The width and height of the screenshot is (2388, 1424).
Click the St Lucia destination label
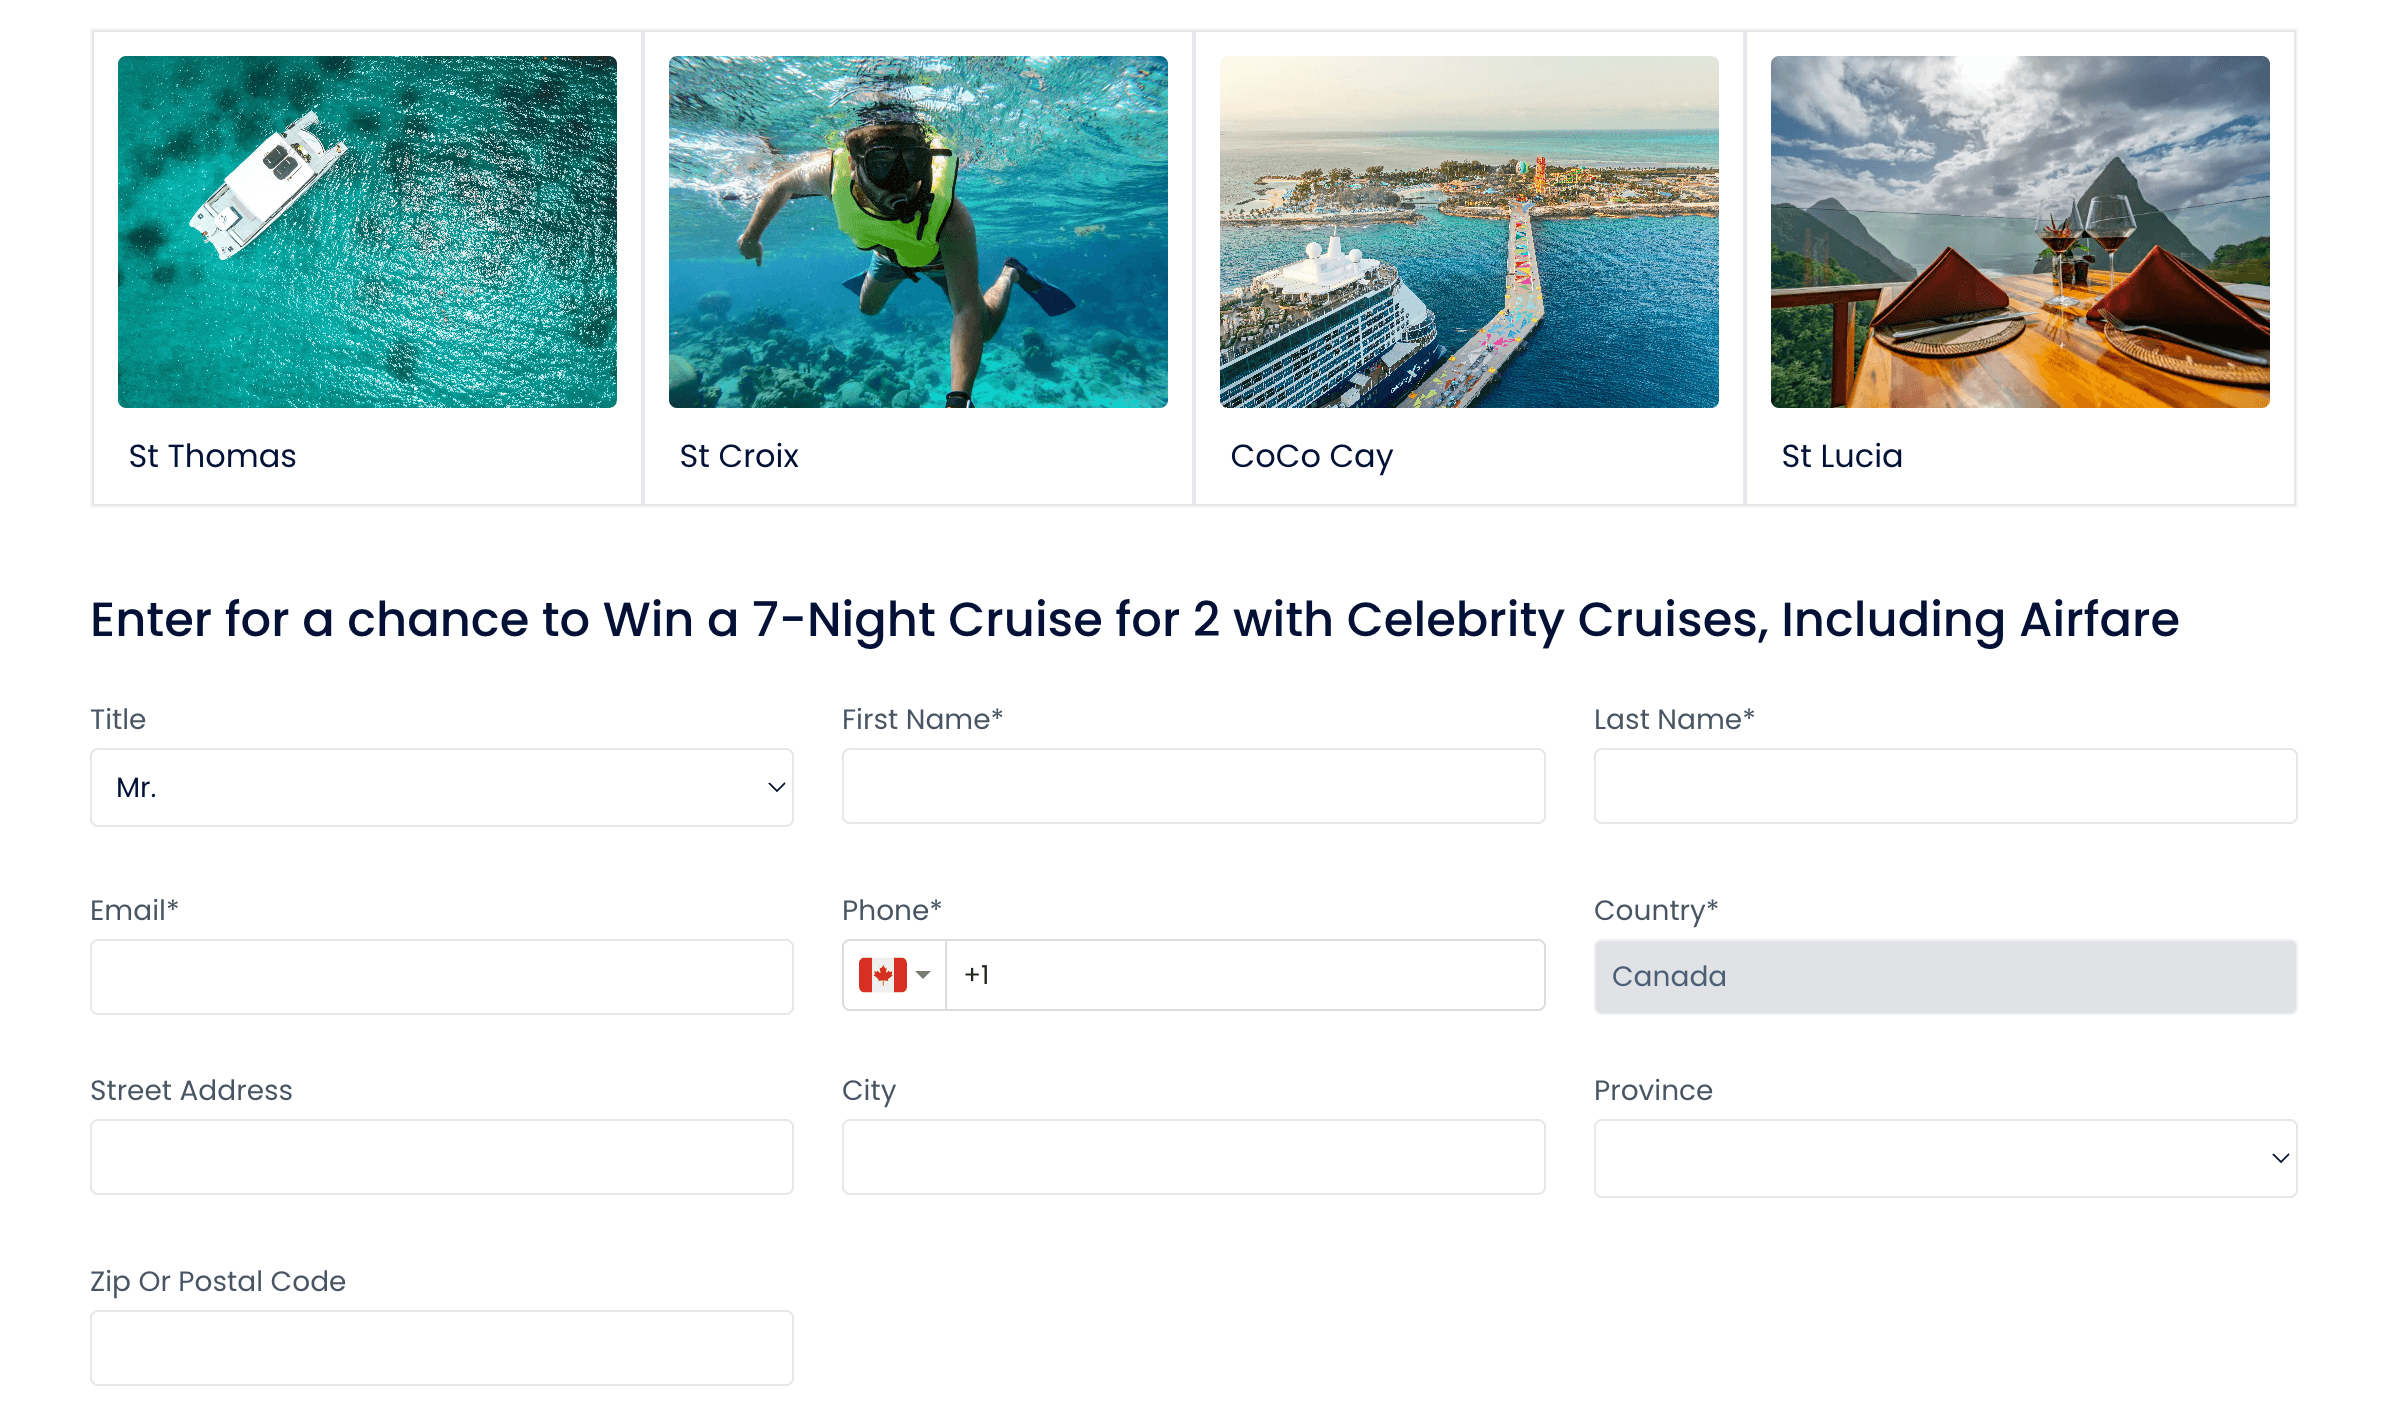pos(1842,456)
